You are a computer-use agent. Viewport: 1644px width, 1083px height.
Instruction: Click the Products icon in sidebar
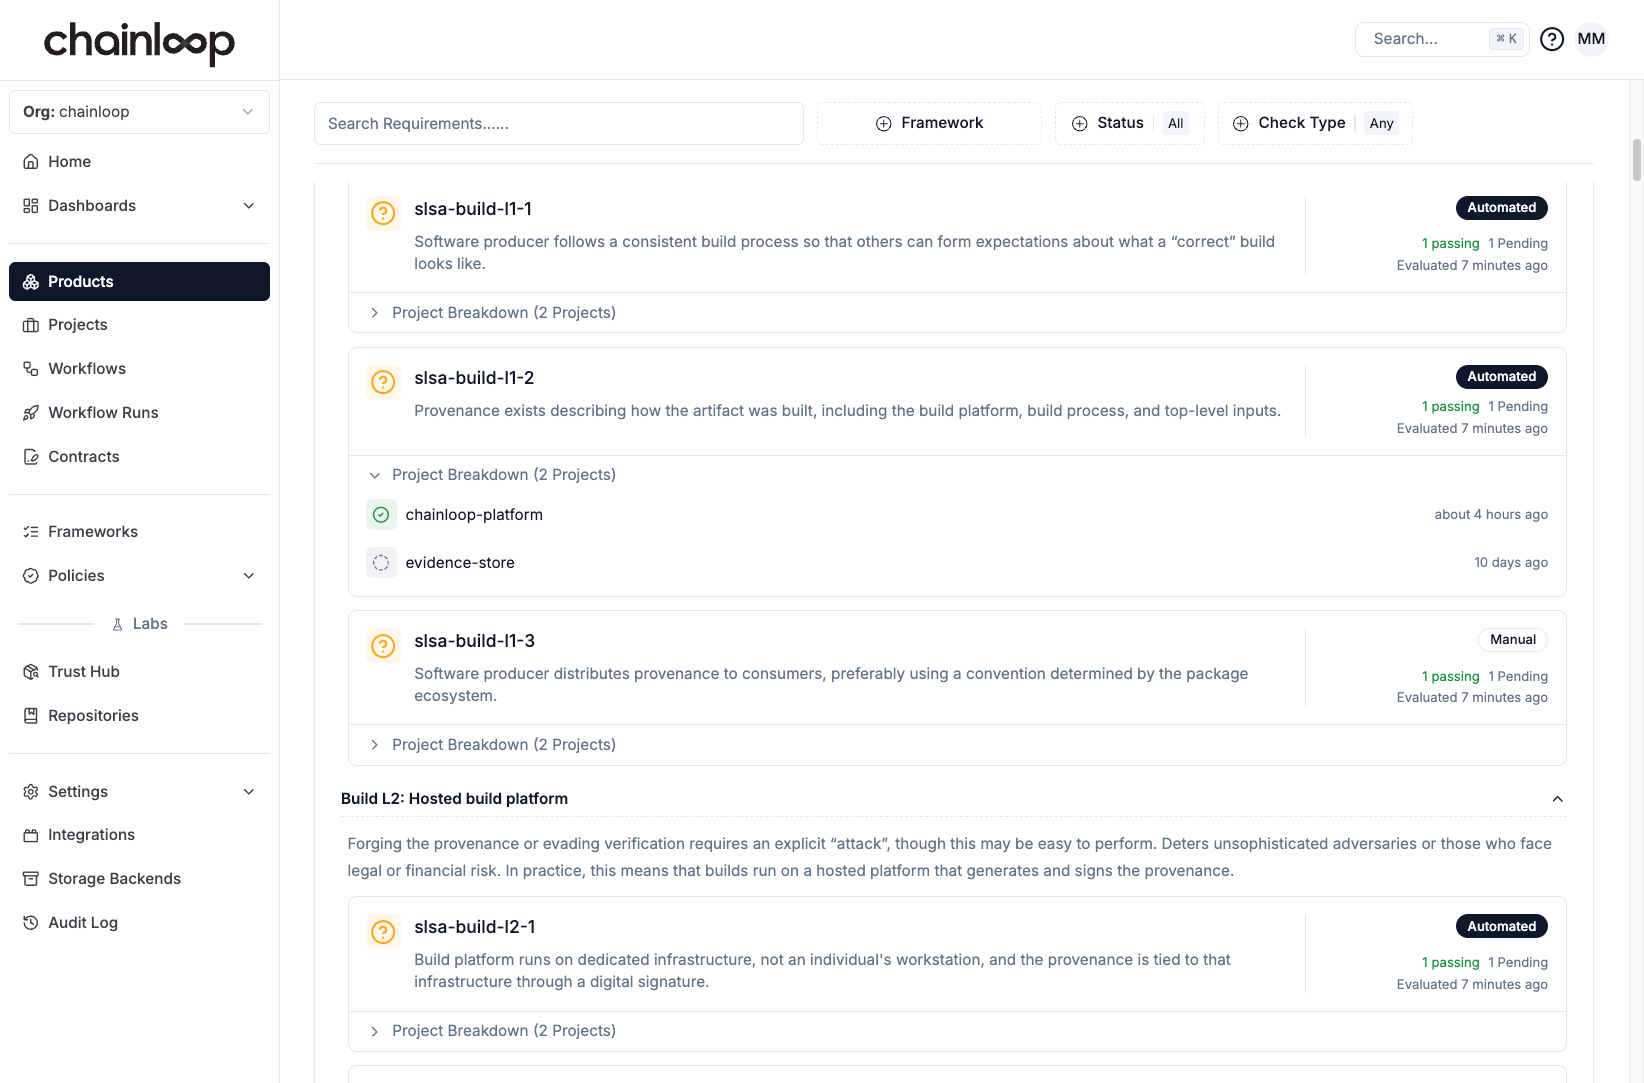31,282
